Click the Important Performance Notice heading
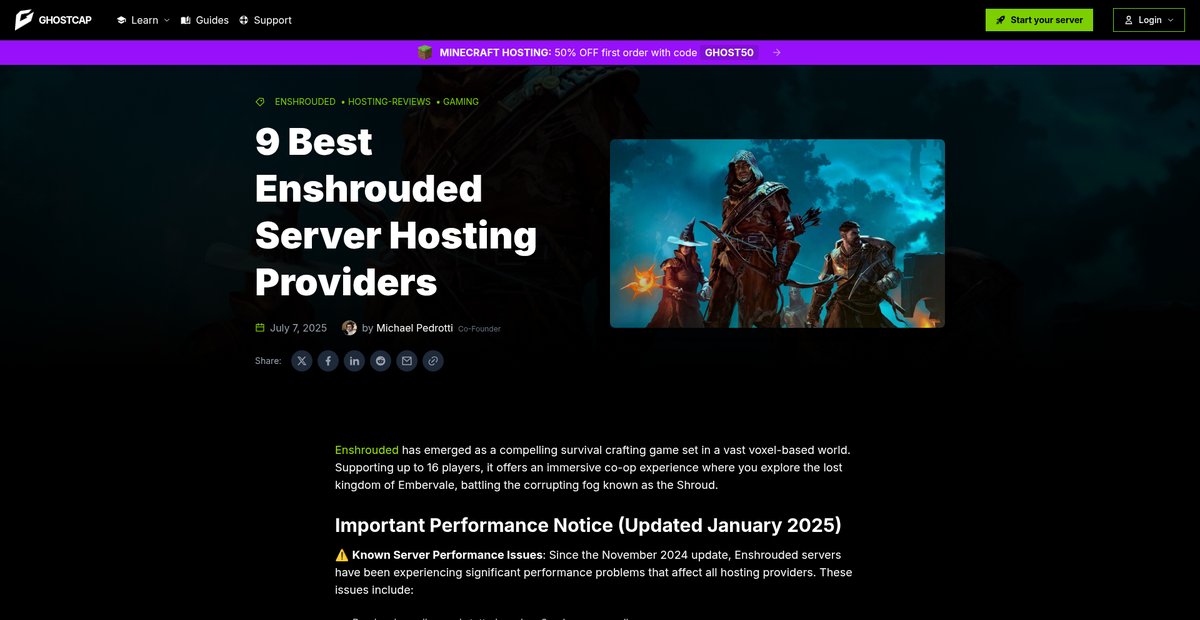Viewport: 1200px width, 620px height. 588,525
